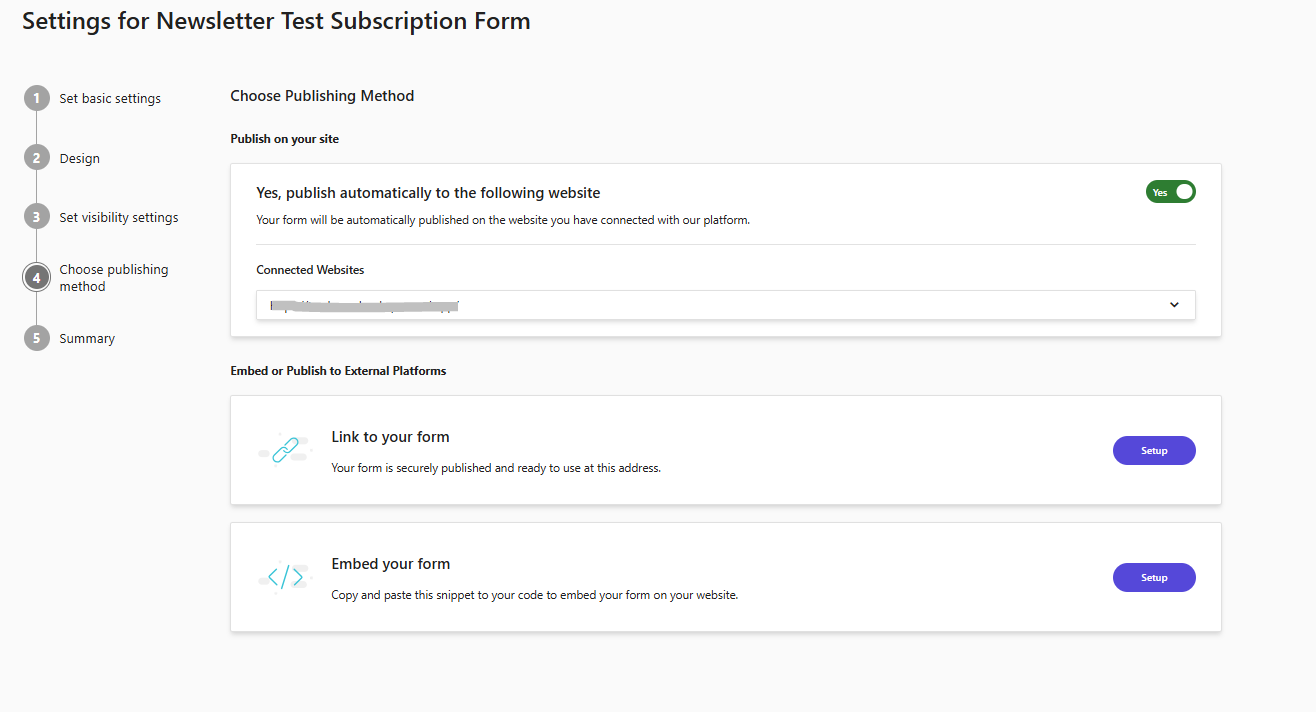Click the page title 'Settings for Newsletter Test Subscription Form'
This screenshot has width=1316, height=712.
click(x=276, y=21)
